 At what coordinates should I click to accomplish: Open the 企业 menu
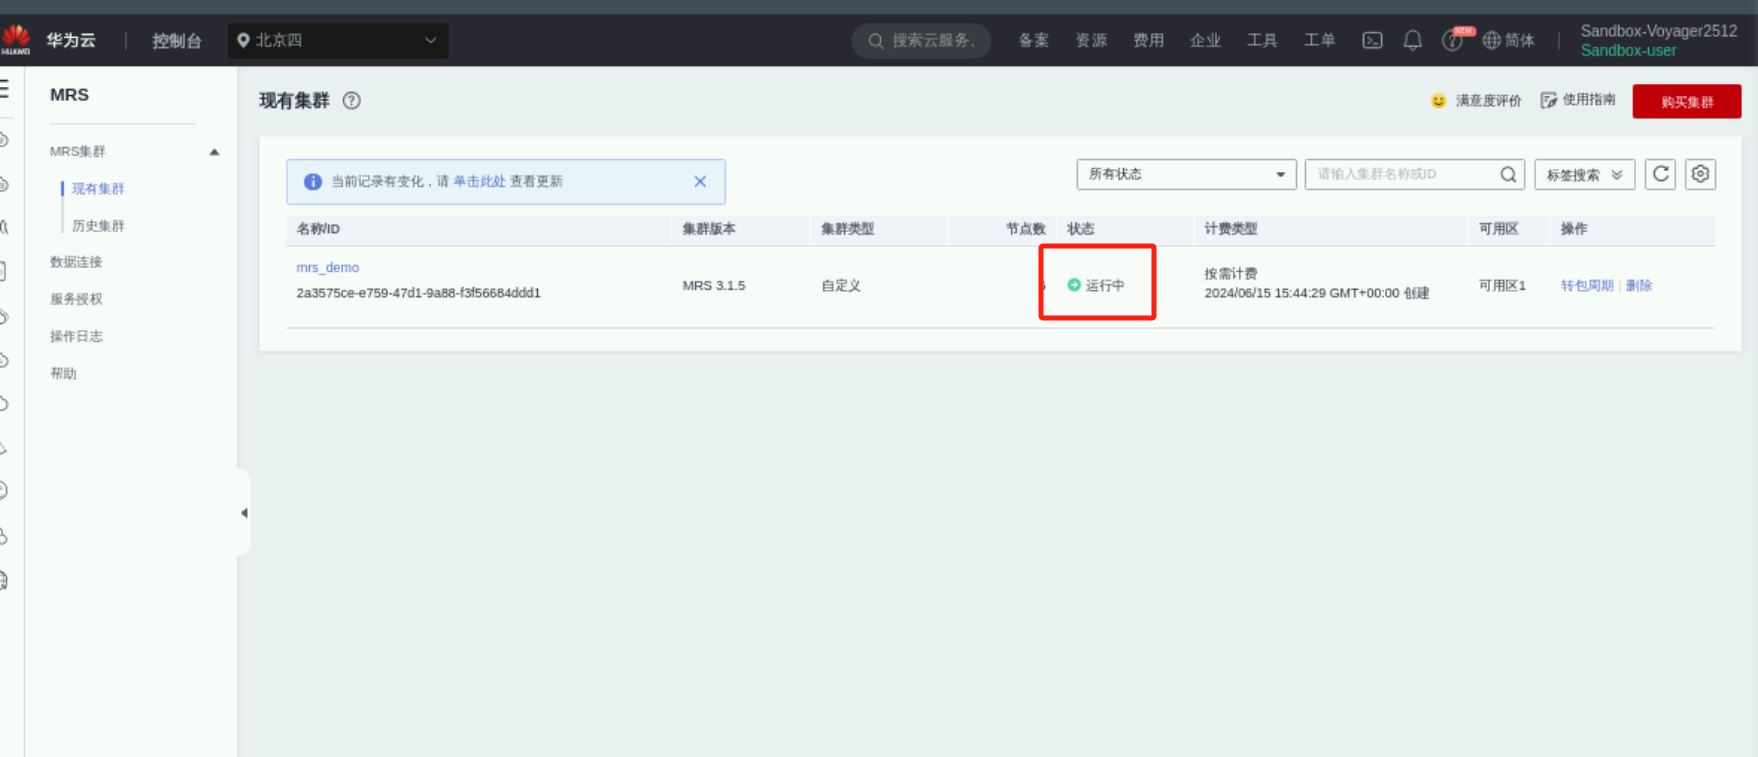click(x=1205, y=41)
